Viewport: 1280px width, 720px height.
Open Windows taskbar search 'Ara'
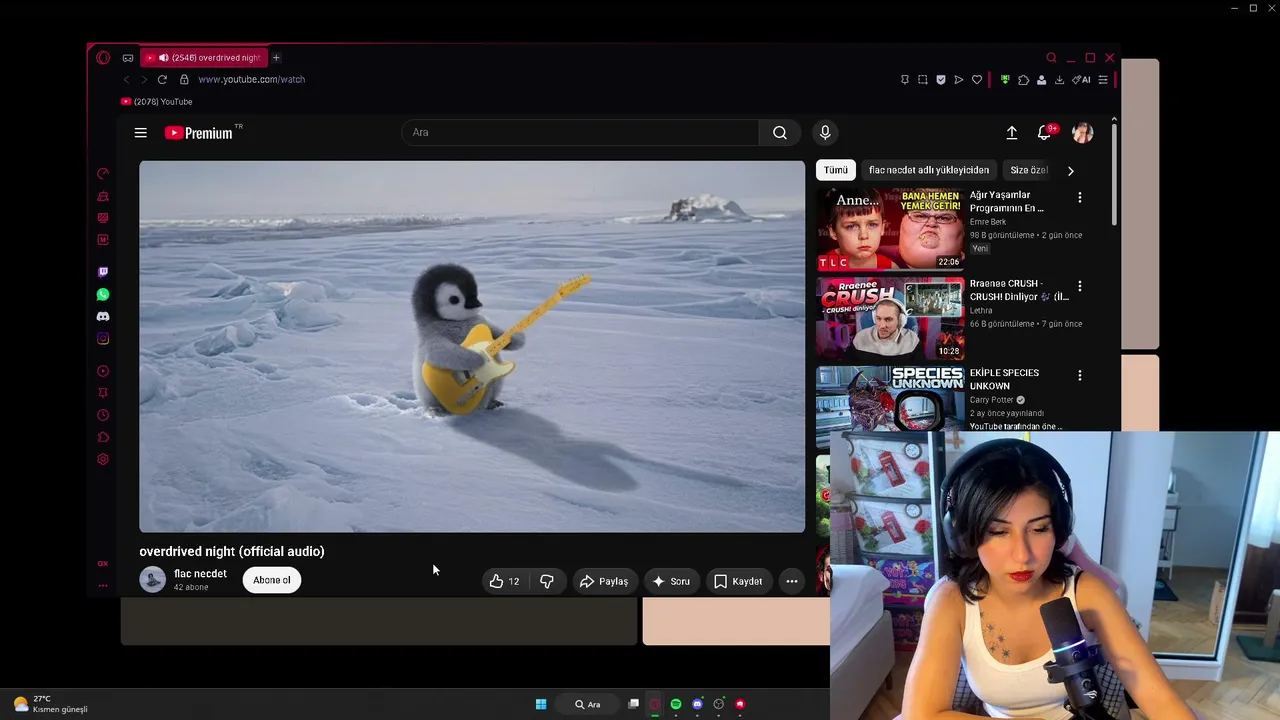tap(587, 704)
